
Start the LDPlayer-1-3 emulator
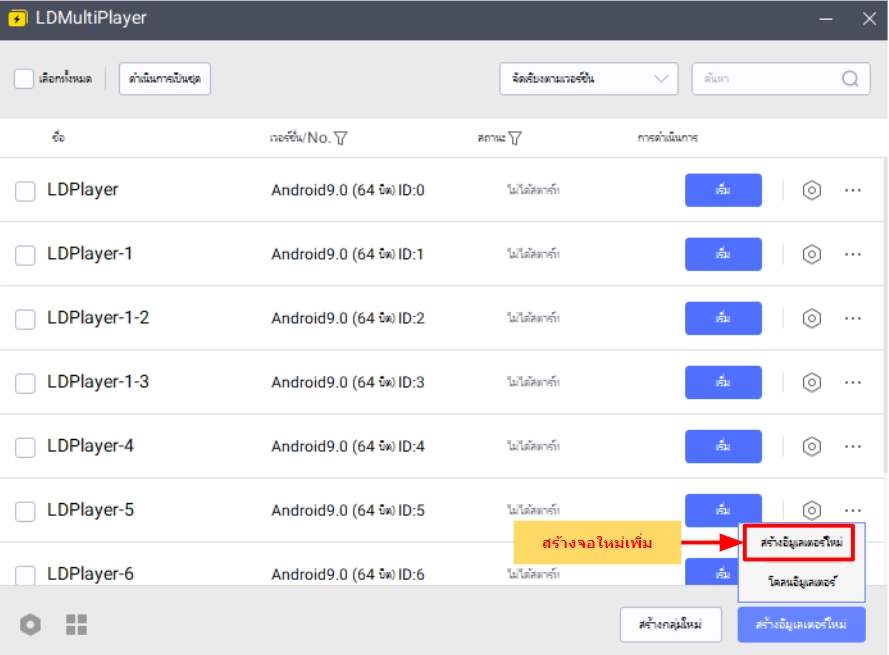(x=723, y=382)
